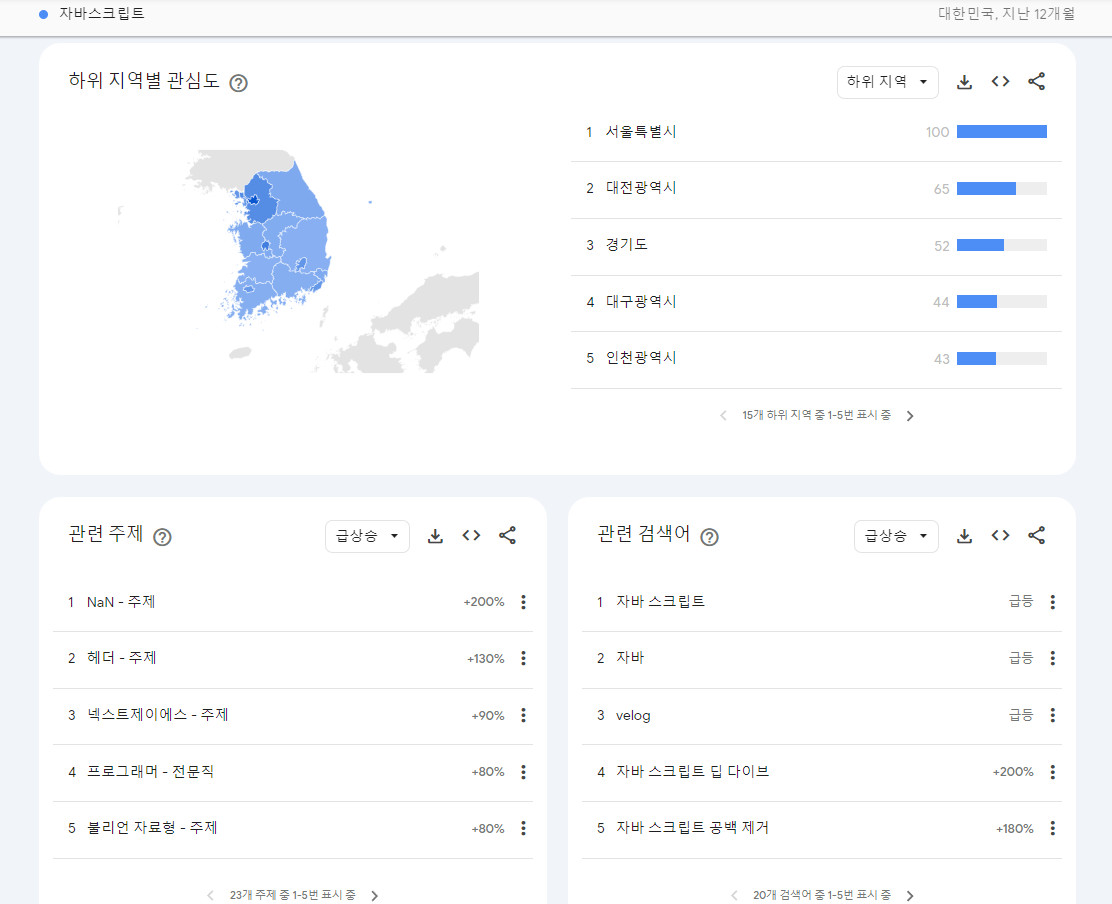Click the 대한민국, 지난 12개월 text
This screenshot has width=1112, height=904.
pos(1006,13)
